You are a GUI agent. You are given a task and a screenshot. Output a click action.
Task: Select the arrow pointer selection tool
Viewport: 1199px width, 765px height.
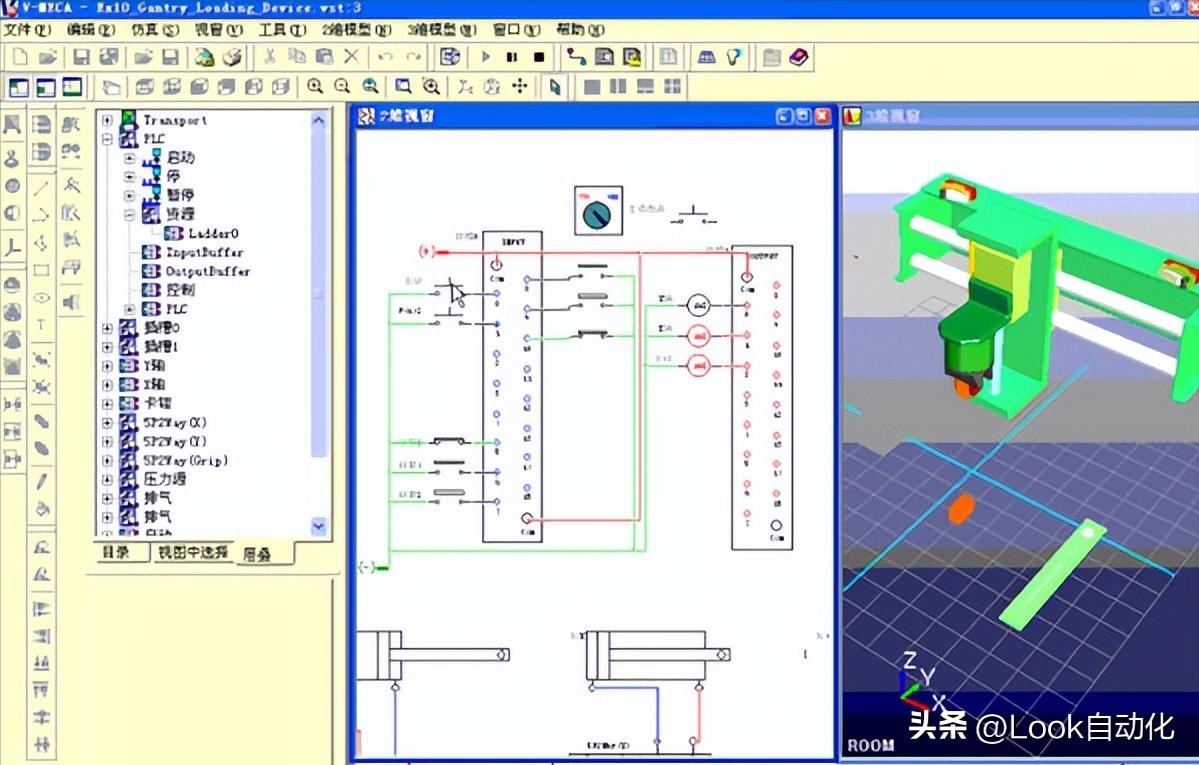tap(555, 86)
